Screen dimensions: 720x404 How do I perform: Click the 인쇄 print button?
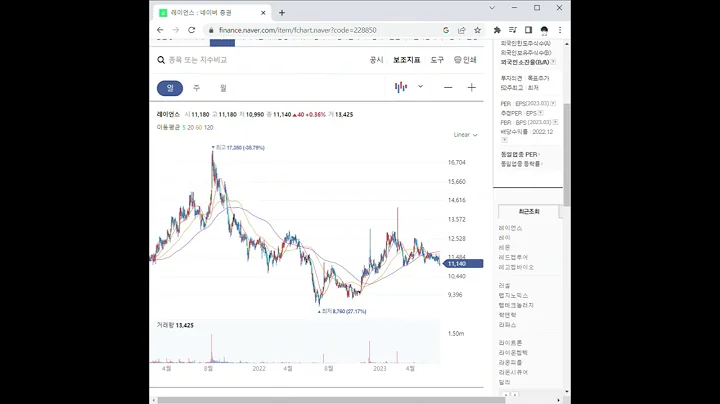(x=465, y=60)
